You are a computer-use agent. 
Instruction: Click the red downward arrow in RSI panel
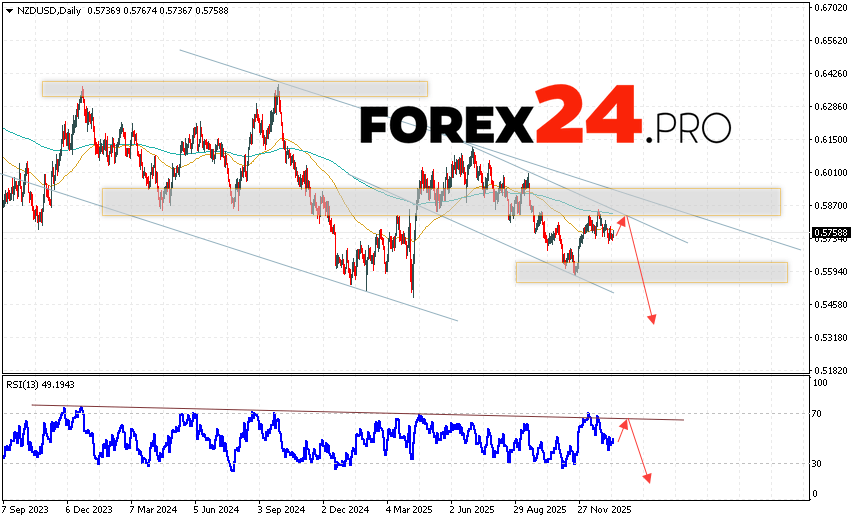click(648, 478)
